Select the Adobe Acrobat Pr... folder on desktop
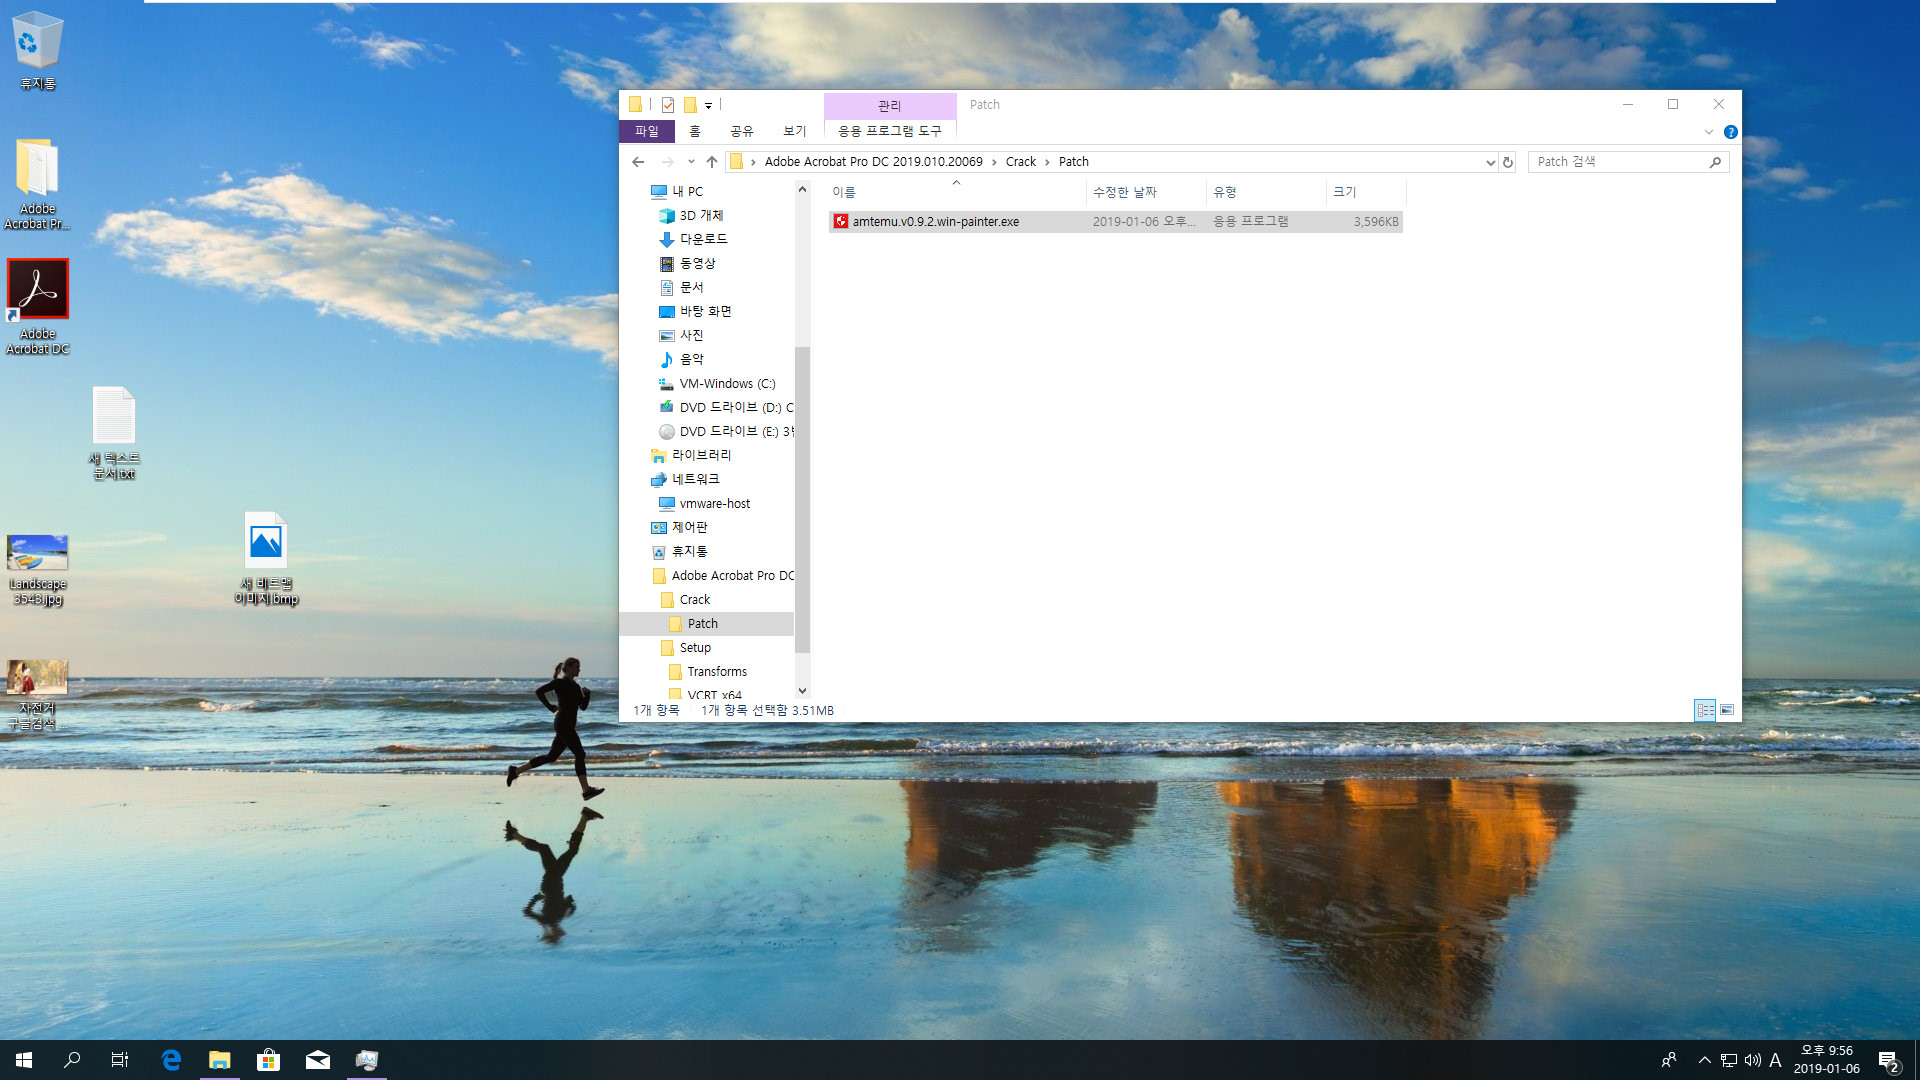Screen dimensions: 1920x1080 [37, 184]
